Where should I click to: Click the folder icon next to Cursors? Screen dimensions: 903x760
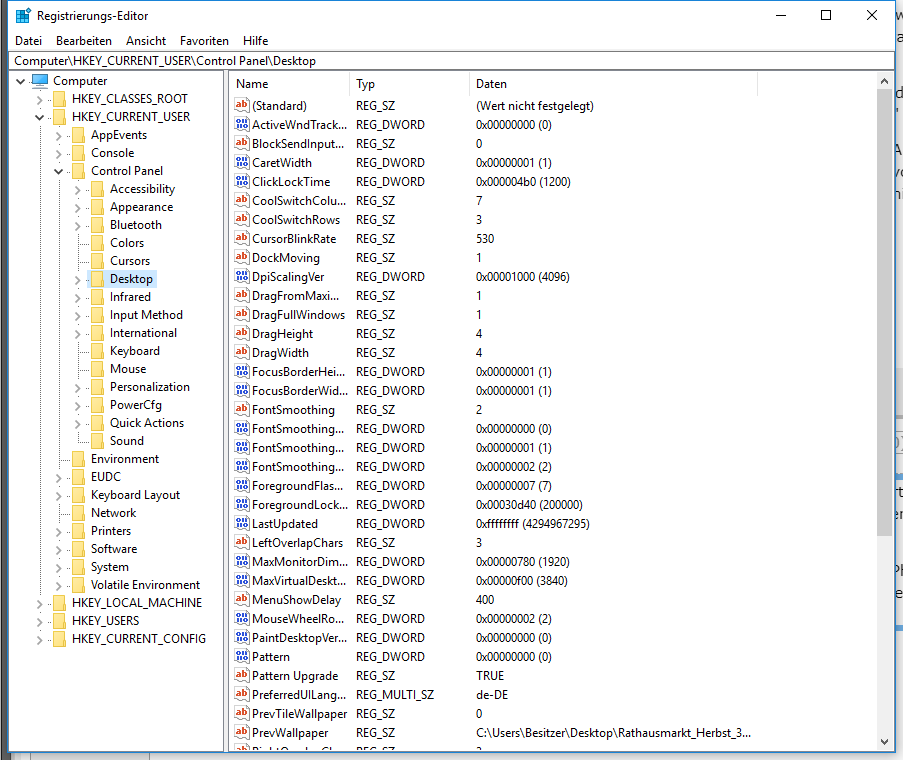click(x=97, y=261)
